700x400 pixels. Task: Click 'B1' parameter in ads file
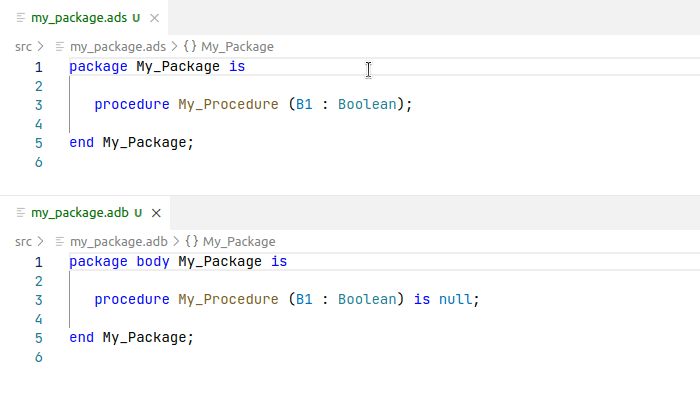click(x=304, y=104)
